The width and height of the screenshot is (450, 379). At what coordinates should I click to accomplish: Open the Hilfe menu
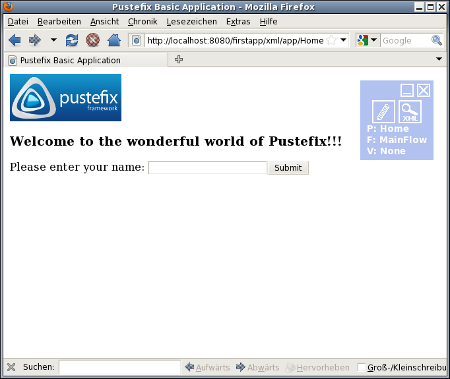coord(268,22)
